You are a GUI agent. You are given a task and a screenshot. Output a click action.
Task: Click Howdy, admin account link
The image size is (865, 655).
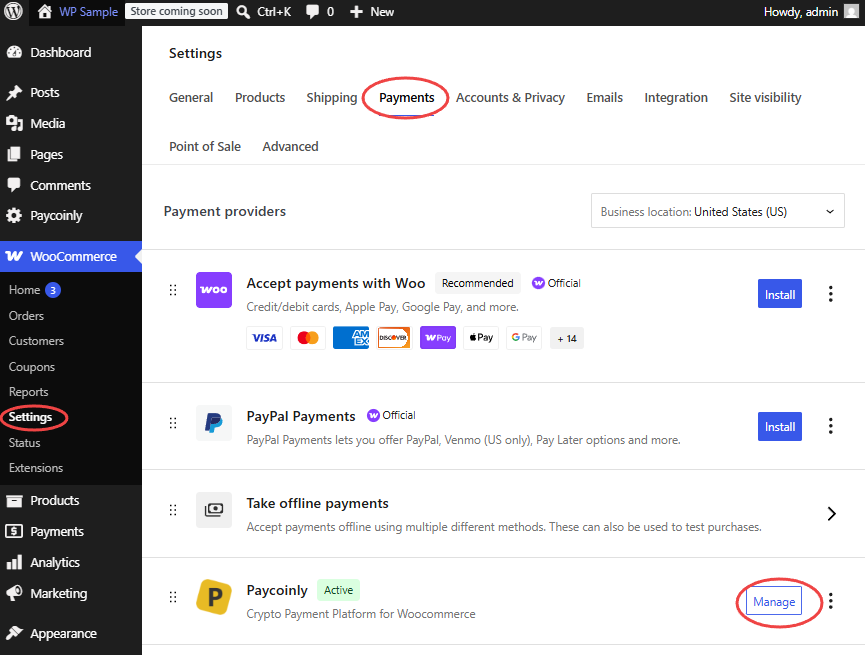tap(800, 12)
